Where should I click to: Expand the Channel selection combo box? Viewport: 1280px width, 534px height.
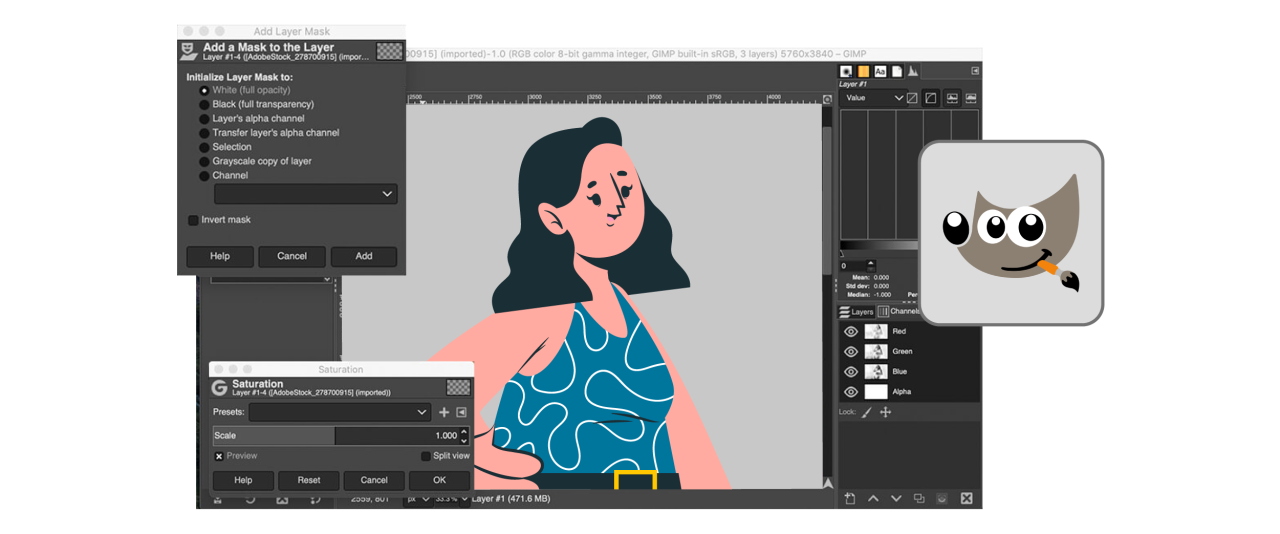coord(306,194)
